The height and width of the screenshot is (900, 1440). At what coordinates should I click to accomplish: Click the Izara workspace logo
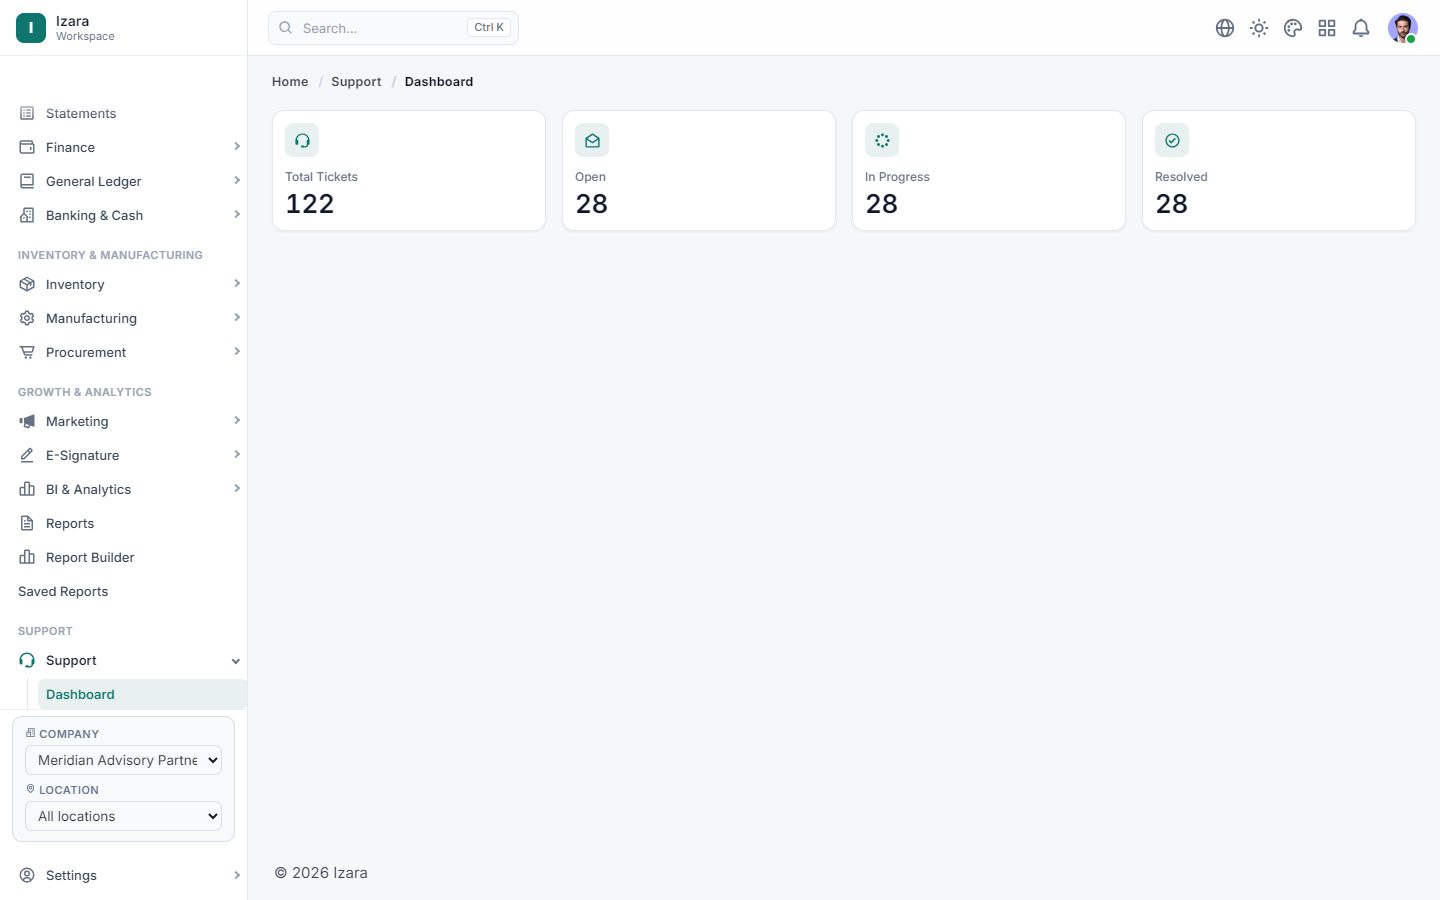(x=31, y=28)
